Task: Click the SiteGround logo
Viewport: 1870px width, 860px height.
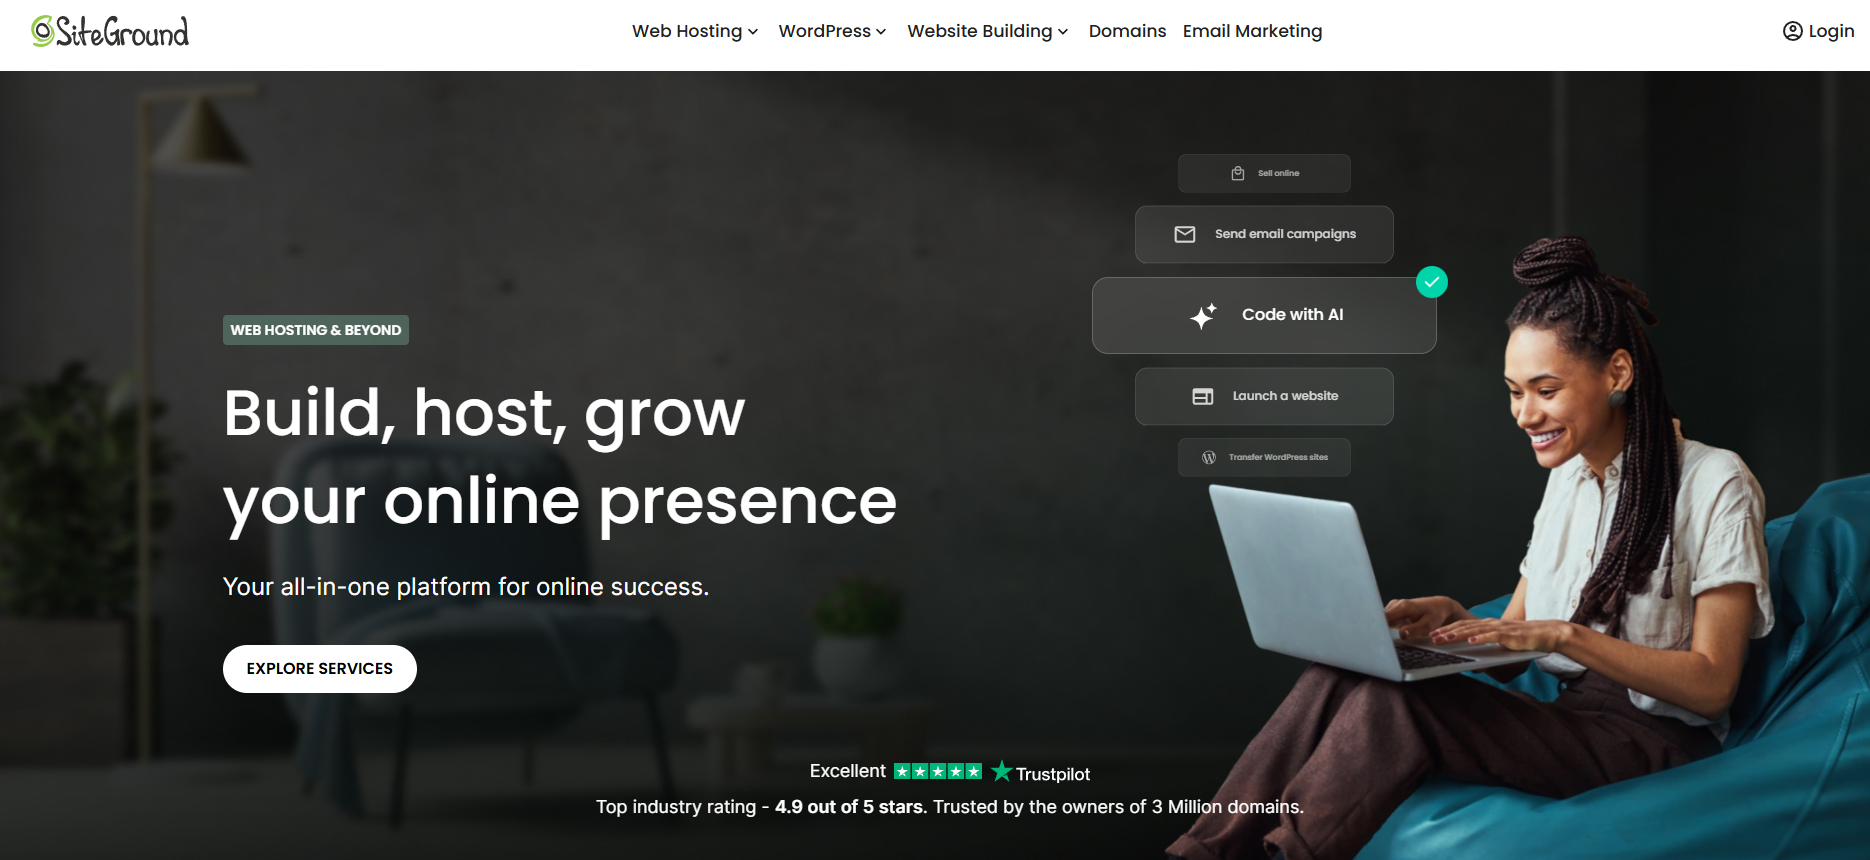Action: (x=110, y=31)
